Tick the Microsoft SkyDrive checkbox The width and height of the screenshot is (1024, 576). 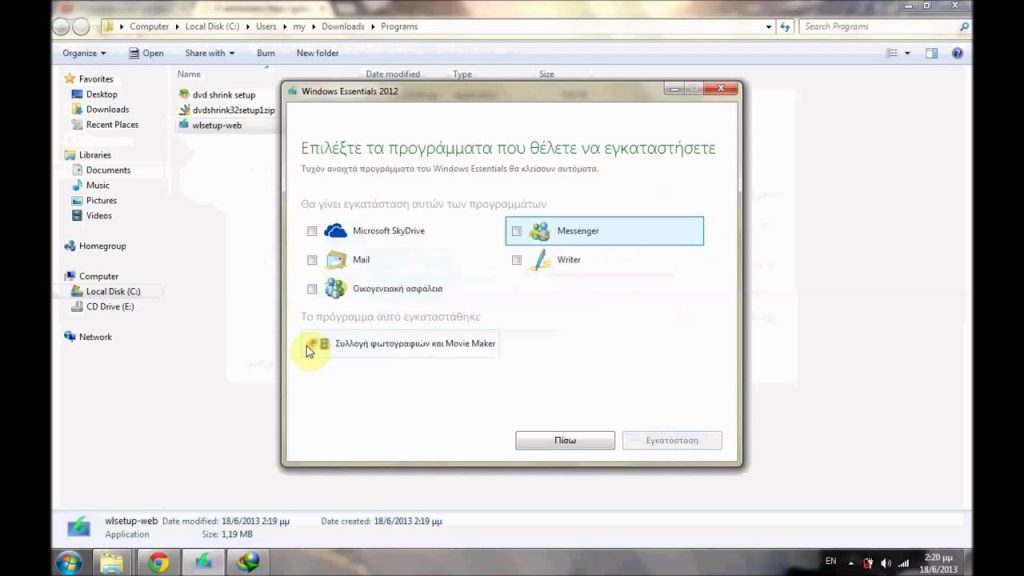pos(312,231)
